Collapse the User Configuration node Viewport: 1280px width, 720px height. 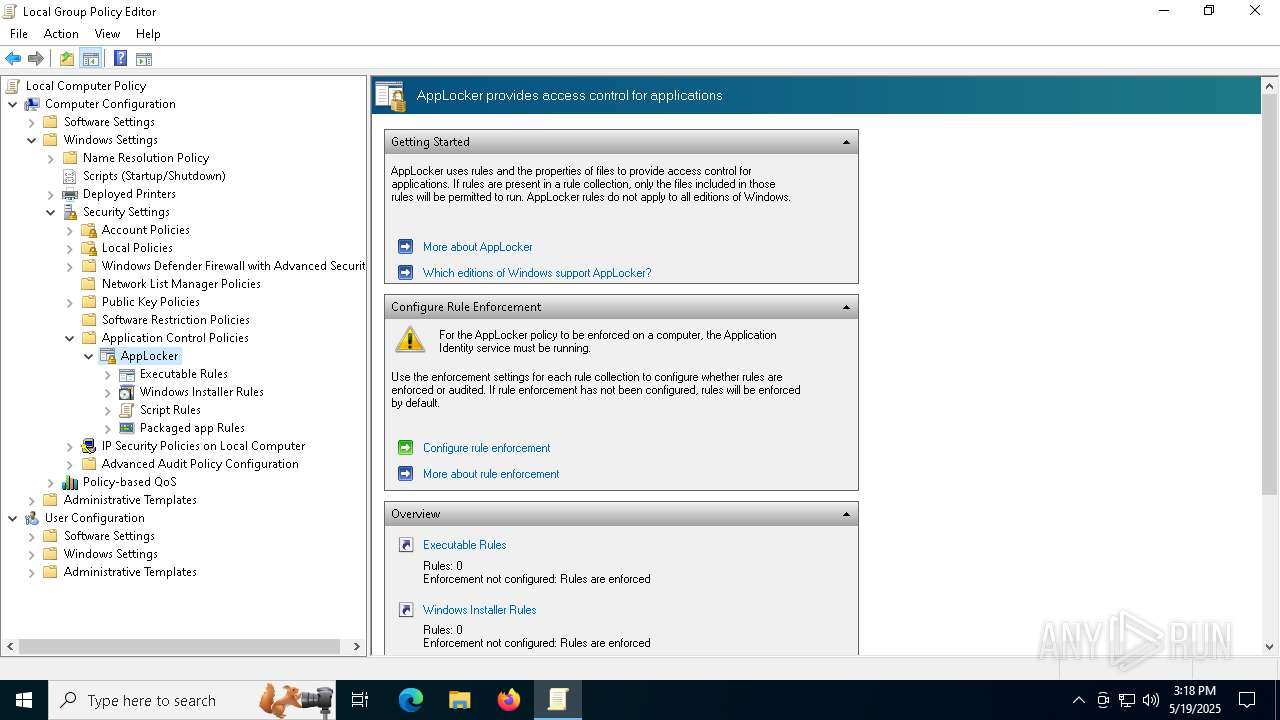13,518
